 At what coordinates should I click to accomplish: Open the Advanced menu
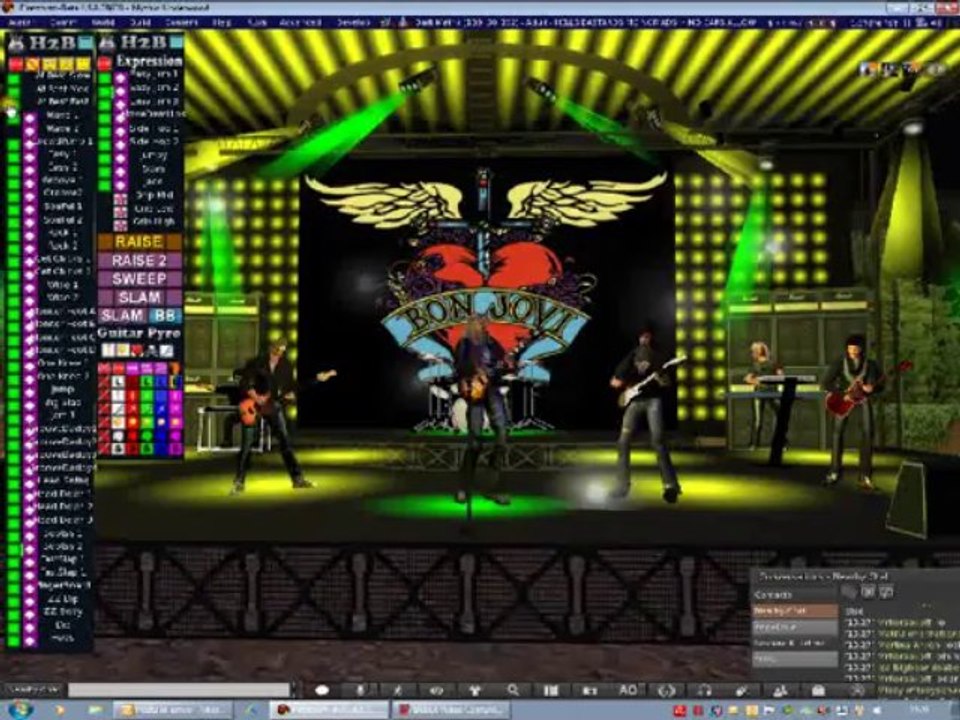pos(300,23)
